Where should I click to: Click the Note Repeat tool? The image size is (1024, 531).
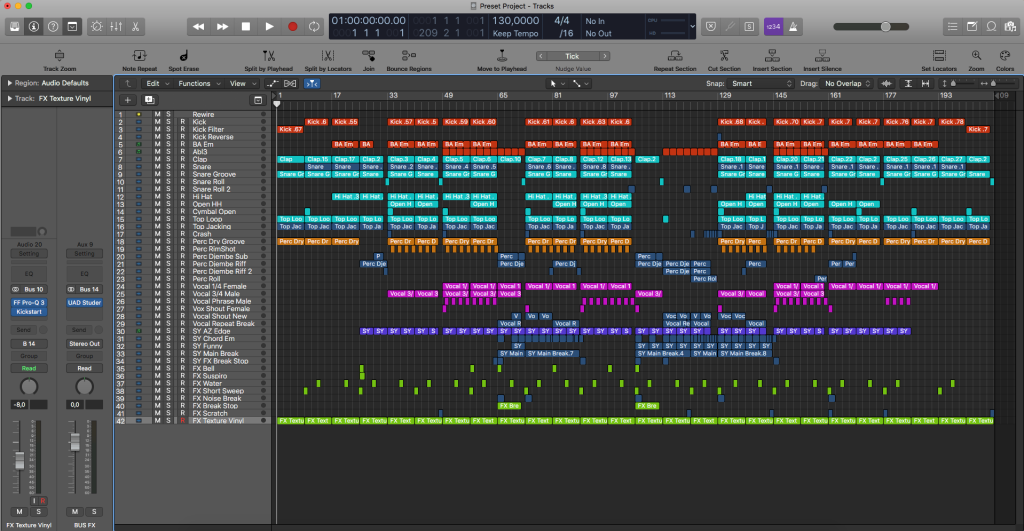(x=139, y=60)
